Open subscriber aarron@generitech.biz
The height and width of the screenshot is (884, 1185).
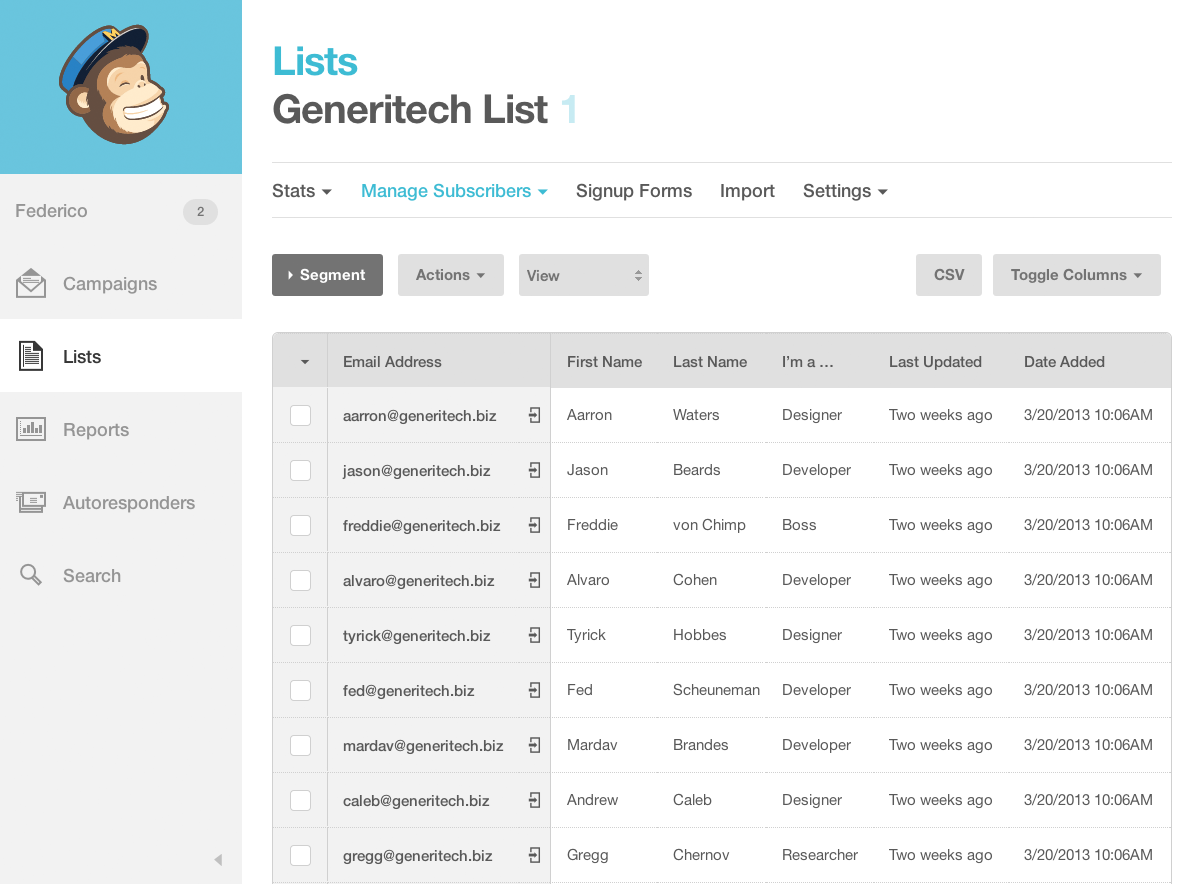[419, 416]
